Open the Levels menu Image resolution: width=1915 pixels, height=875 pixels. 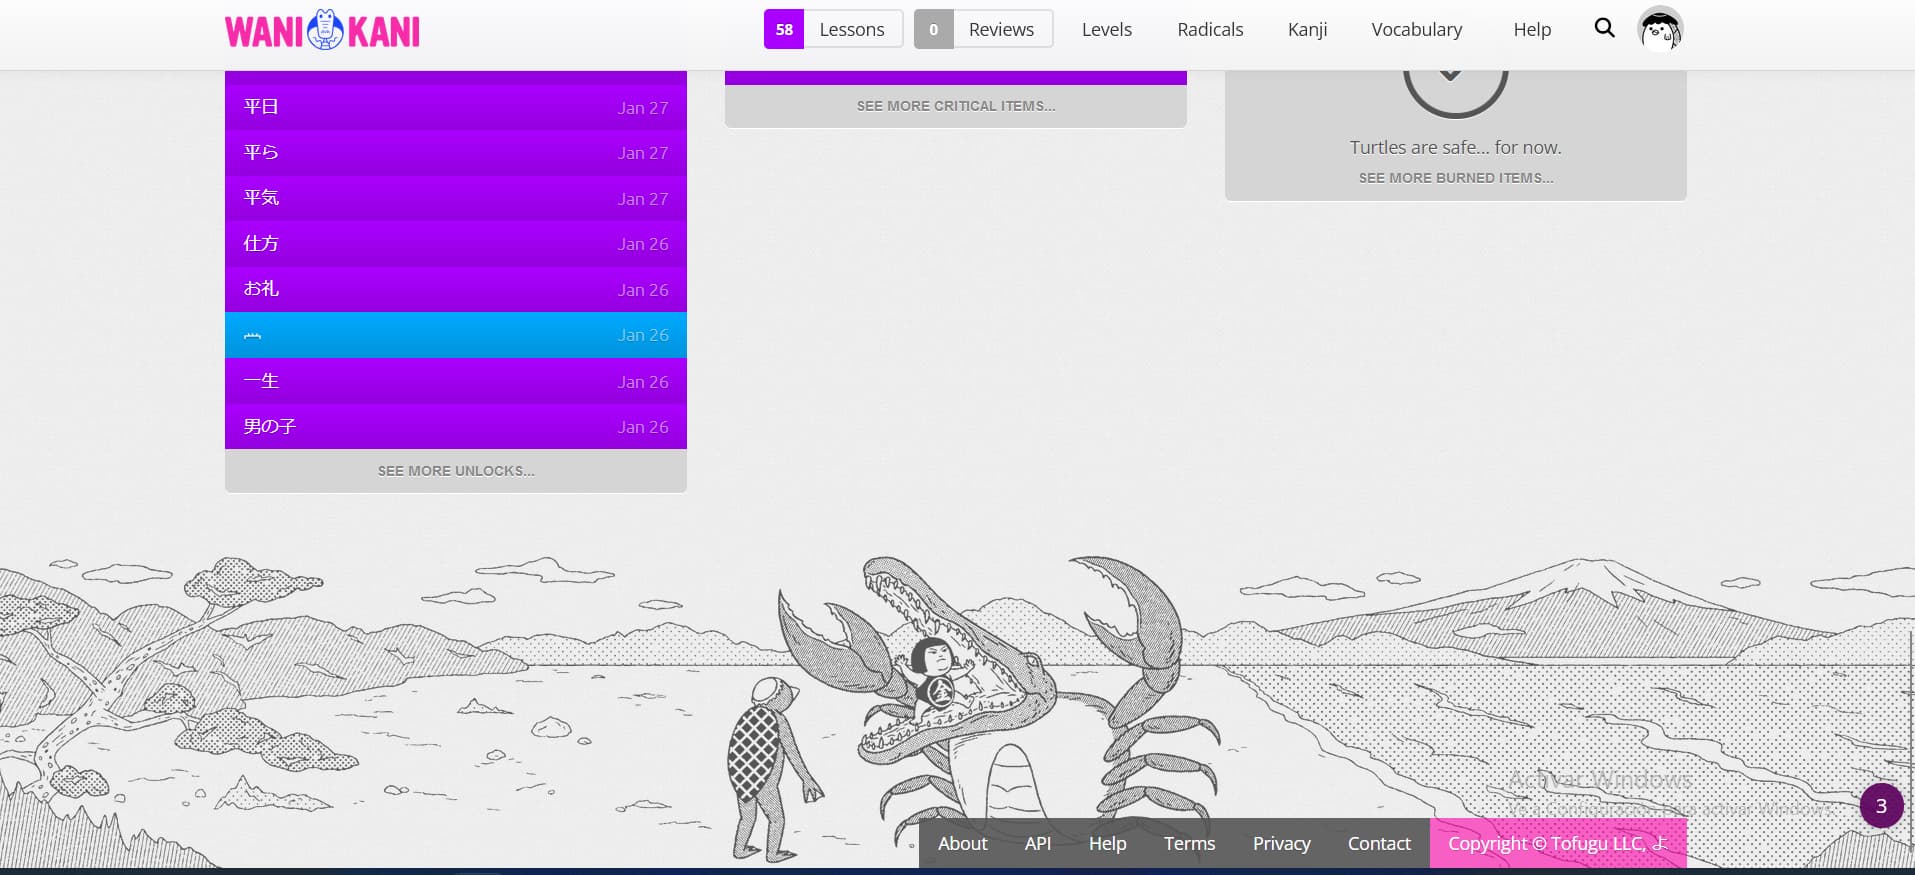pyautogui.click(x=1106, y=29)
